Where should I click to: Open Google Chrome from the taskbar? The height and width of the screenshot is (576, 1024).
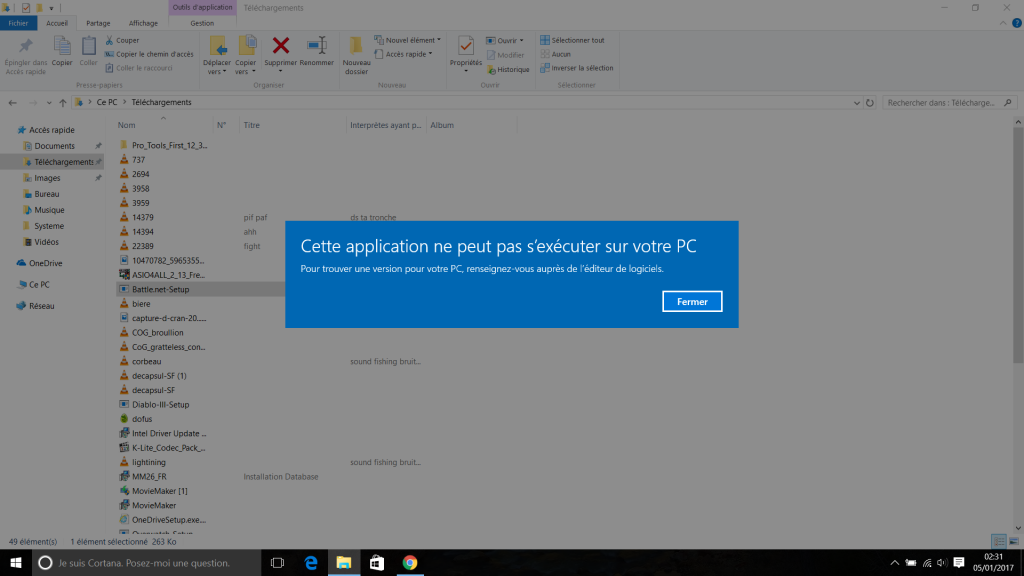[409, 562]
